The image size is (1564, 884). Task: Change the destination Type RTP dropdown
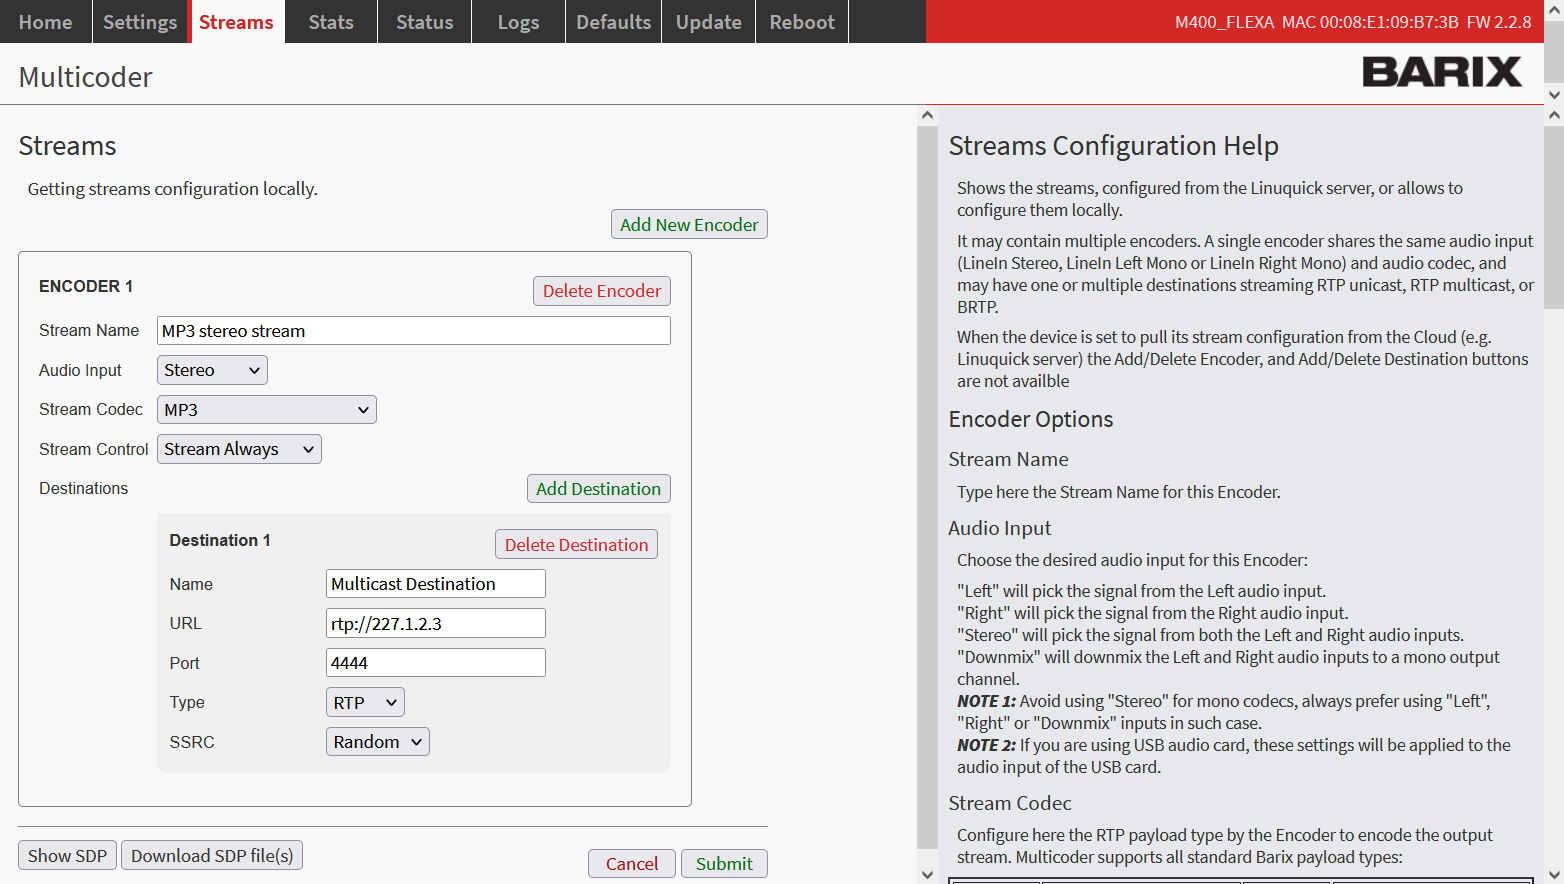click(365, 703)
